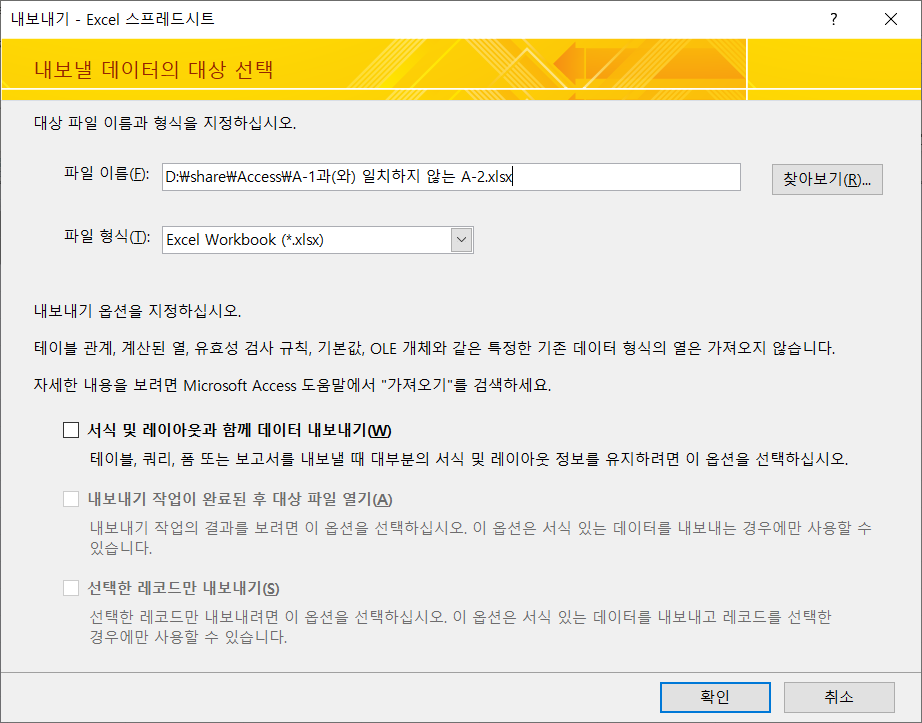The height and width of the screenshot is (723, 922).
Task: Cancel the export with 취소 button
Action: (x=839, y=697)
